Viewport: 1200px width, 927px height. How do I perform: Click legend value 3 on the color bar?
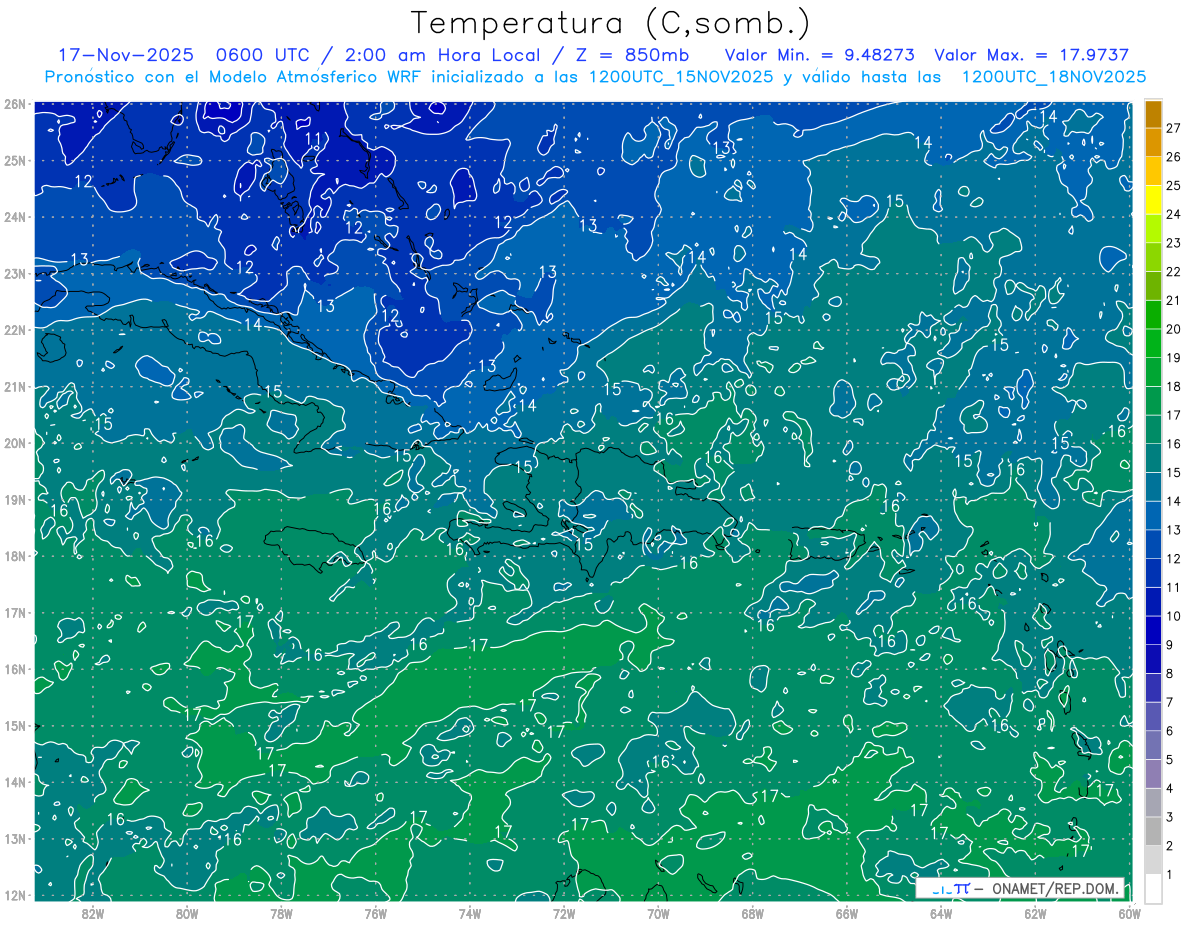1170,817
